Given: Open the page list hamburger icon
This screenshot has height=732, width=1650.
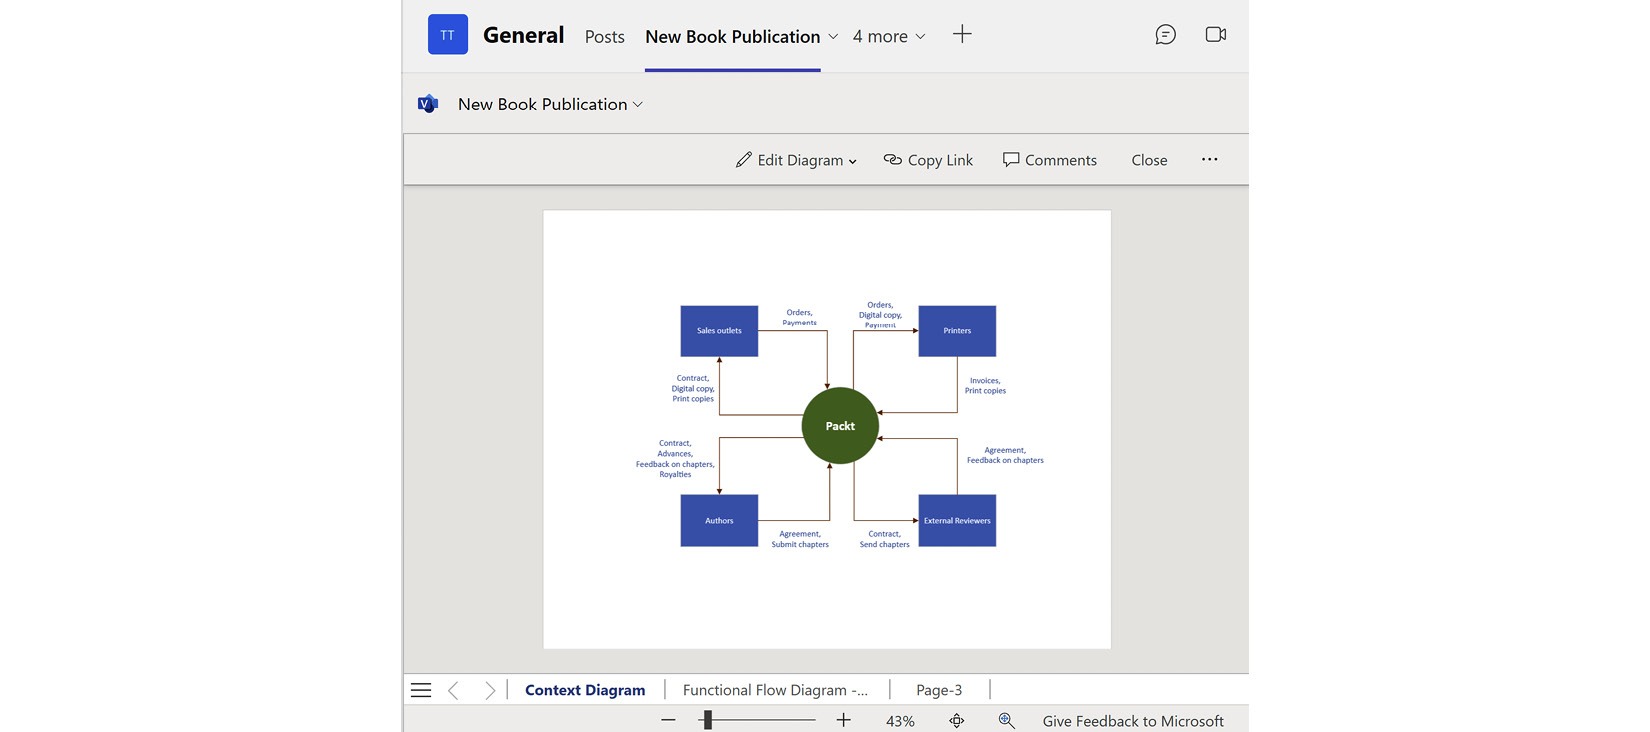Looking at the screenshot, I should [x=421, y=690].
